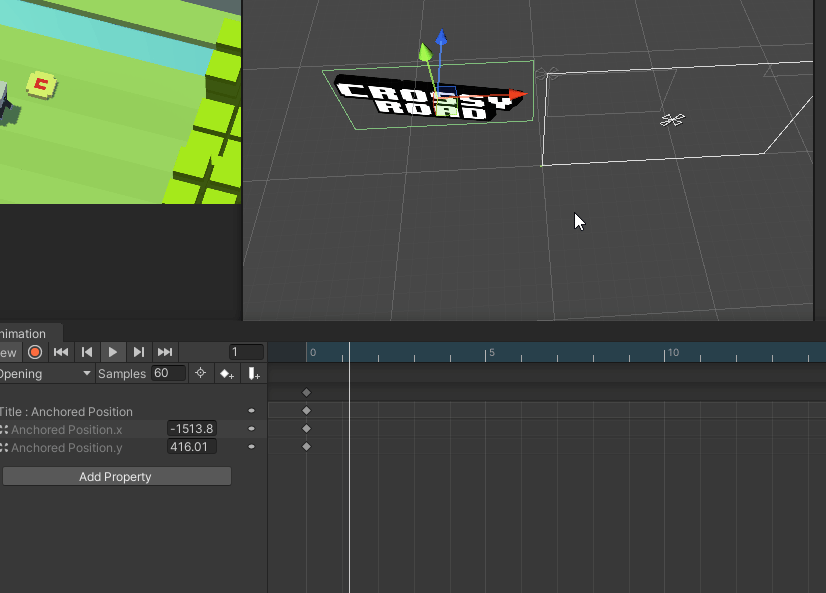Viewport: 826px width, 593px height.
Task: Click the Anchored Position.x value -1513.8
Action: (192, 429)
